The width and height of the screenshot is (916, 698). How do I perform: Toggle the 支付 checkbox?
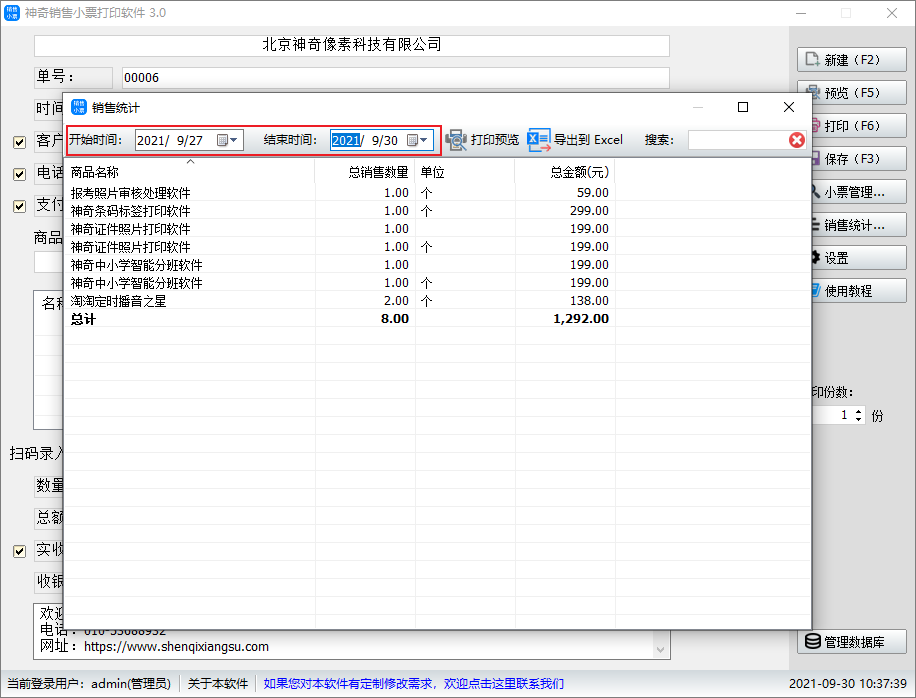pos(19,206)
